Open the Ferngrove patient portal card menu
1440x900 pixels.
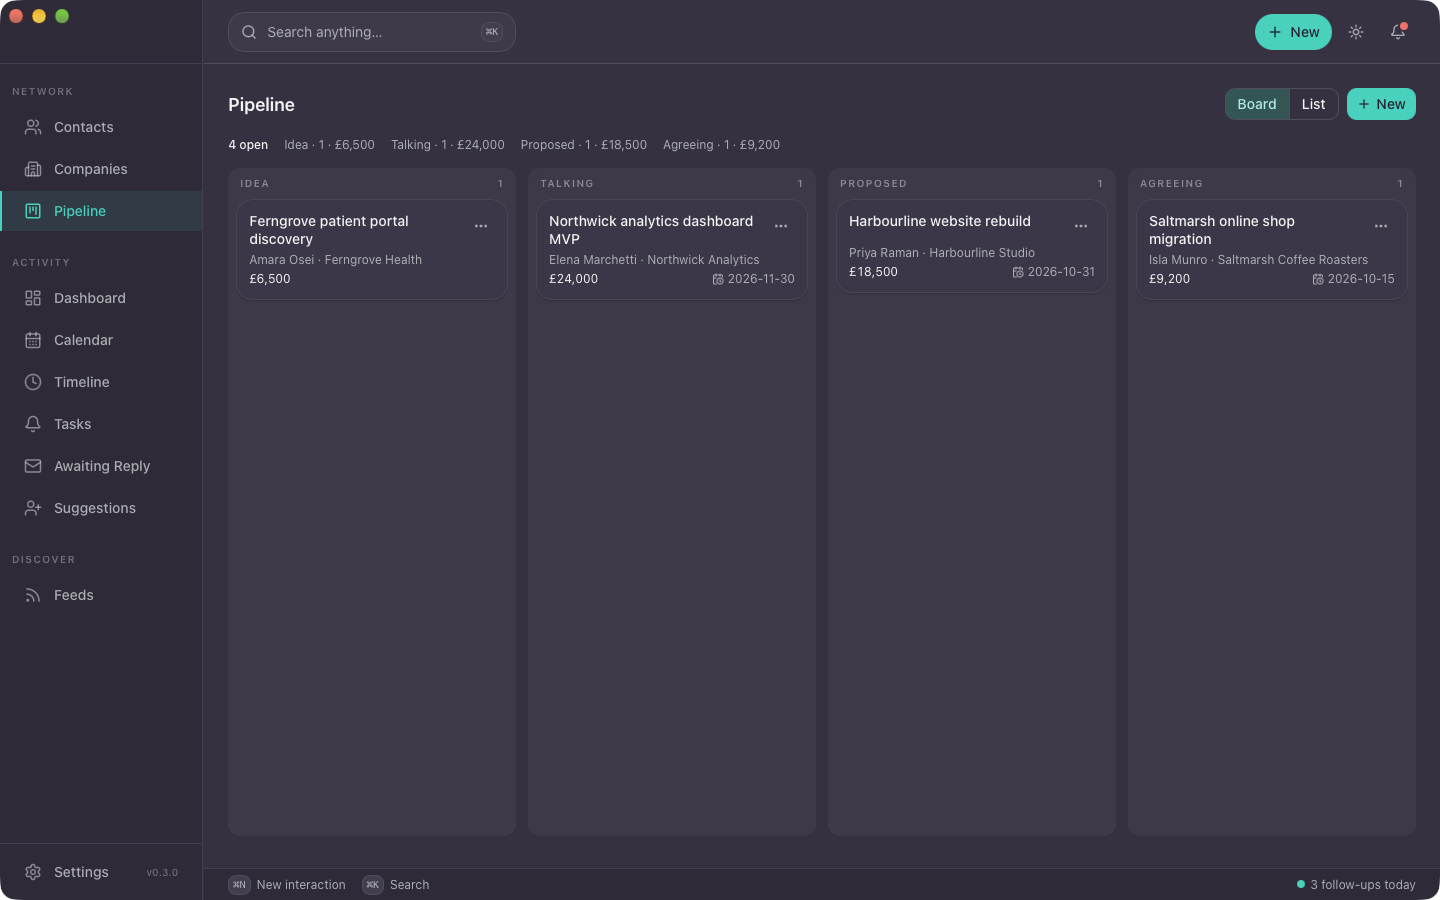481,226
